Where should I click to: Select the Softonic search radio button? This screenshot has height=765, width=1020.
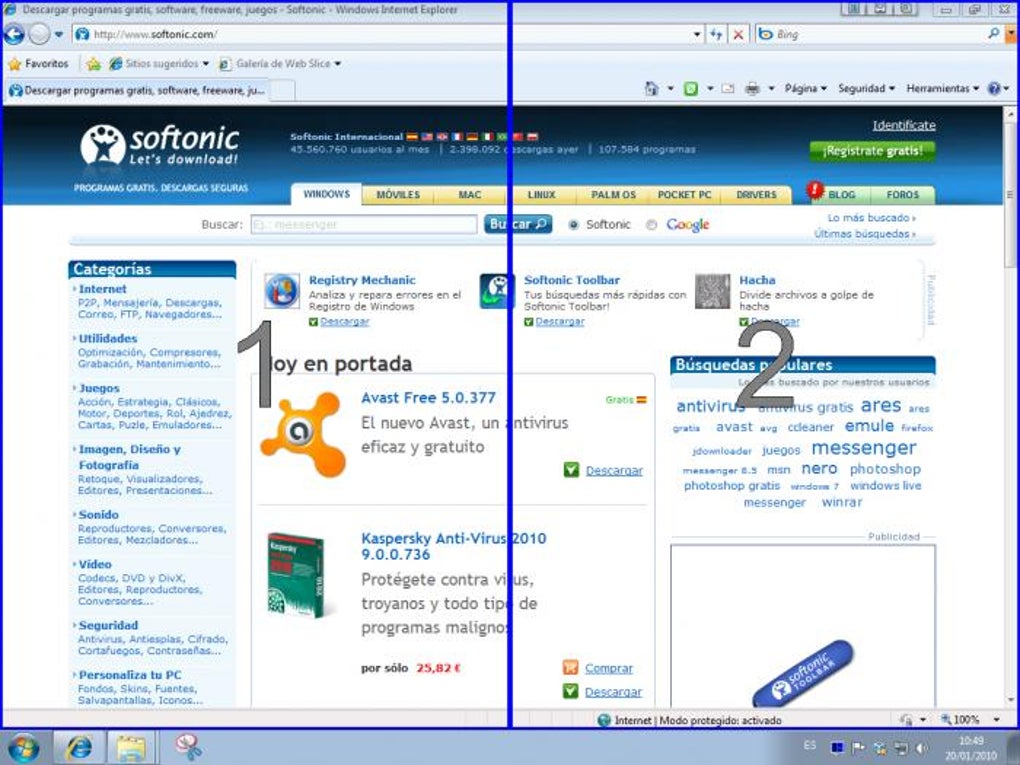[x=573, y=225]
